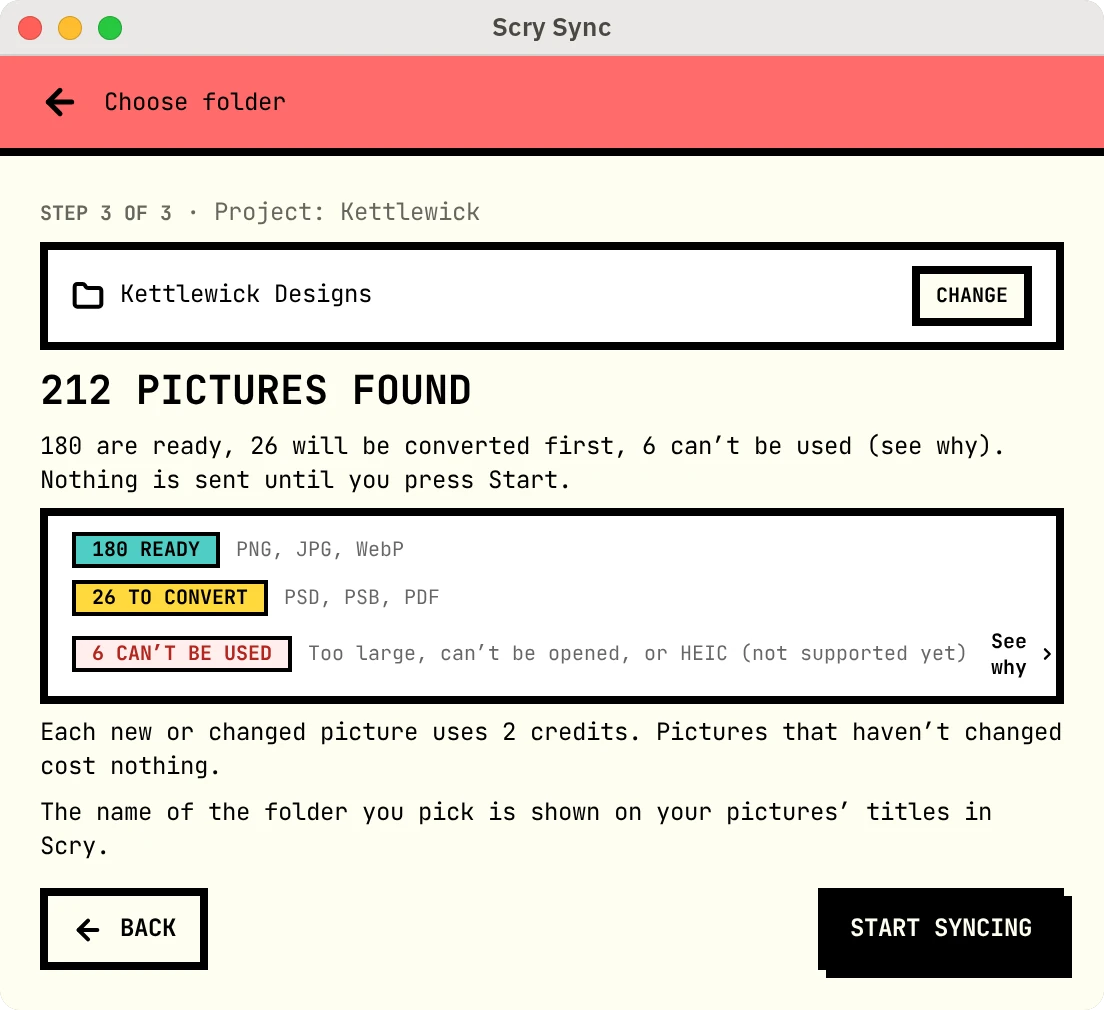Image resolution: width=1104 pixels, height=1010 pixels.
Task: Click the Project: Kettlewick label
Action: coord(346,212)
